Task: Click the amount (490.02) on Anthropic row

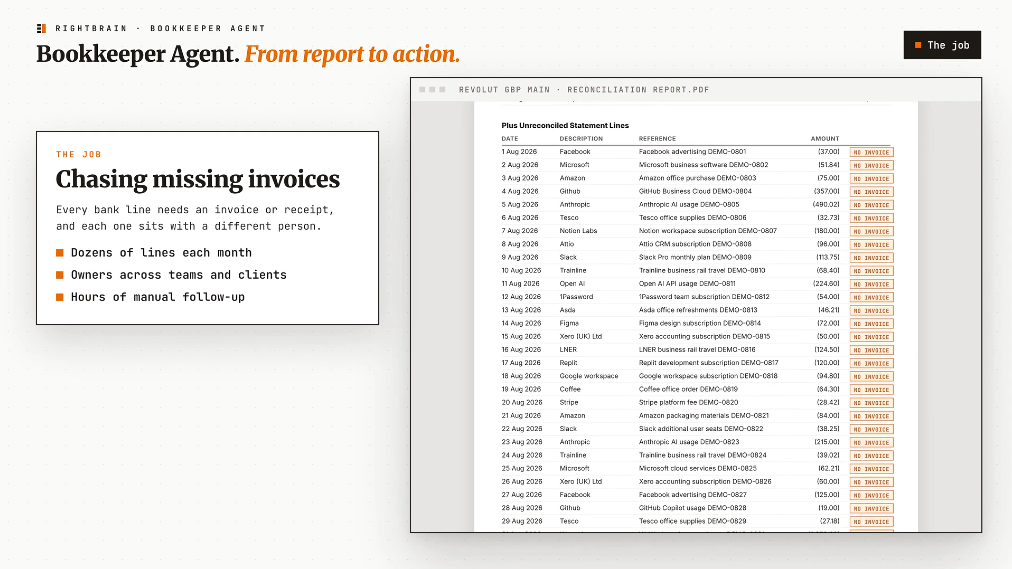Action: pyautogui.click(x=826, y=205)
